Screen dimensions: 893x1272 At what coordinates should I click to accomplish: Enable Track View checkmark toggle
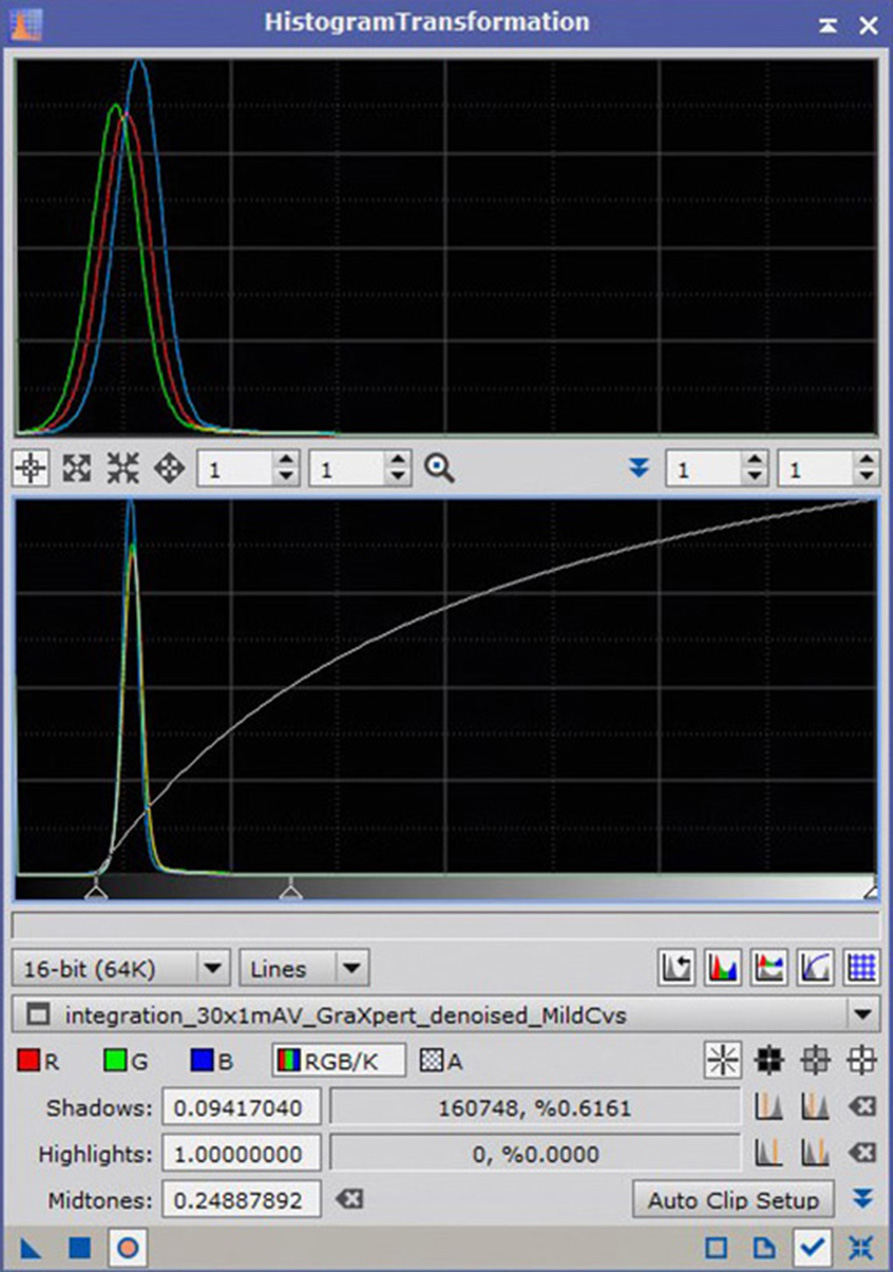(x=812, y=1247)
